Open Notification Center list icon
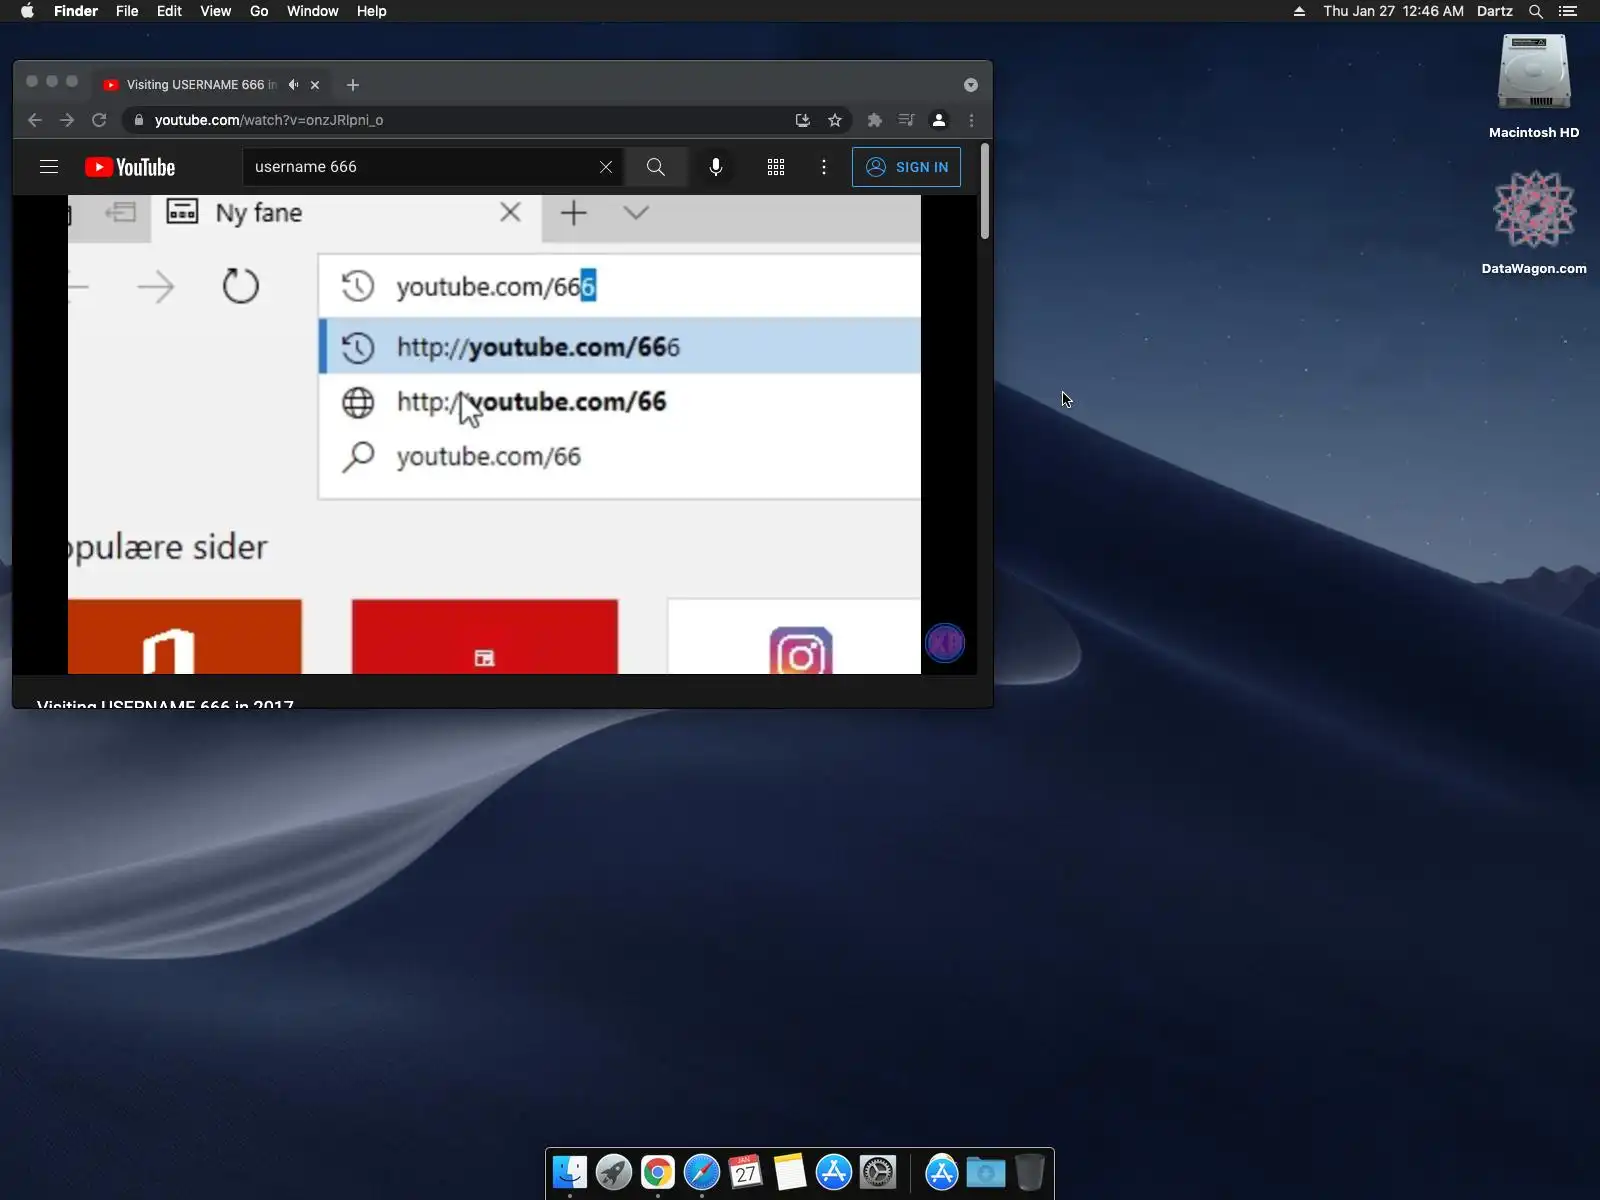Screen dimensions: 1600x1200 pyautogui.click(x=1568, y=11)
